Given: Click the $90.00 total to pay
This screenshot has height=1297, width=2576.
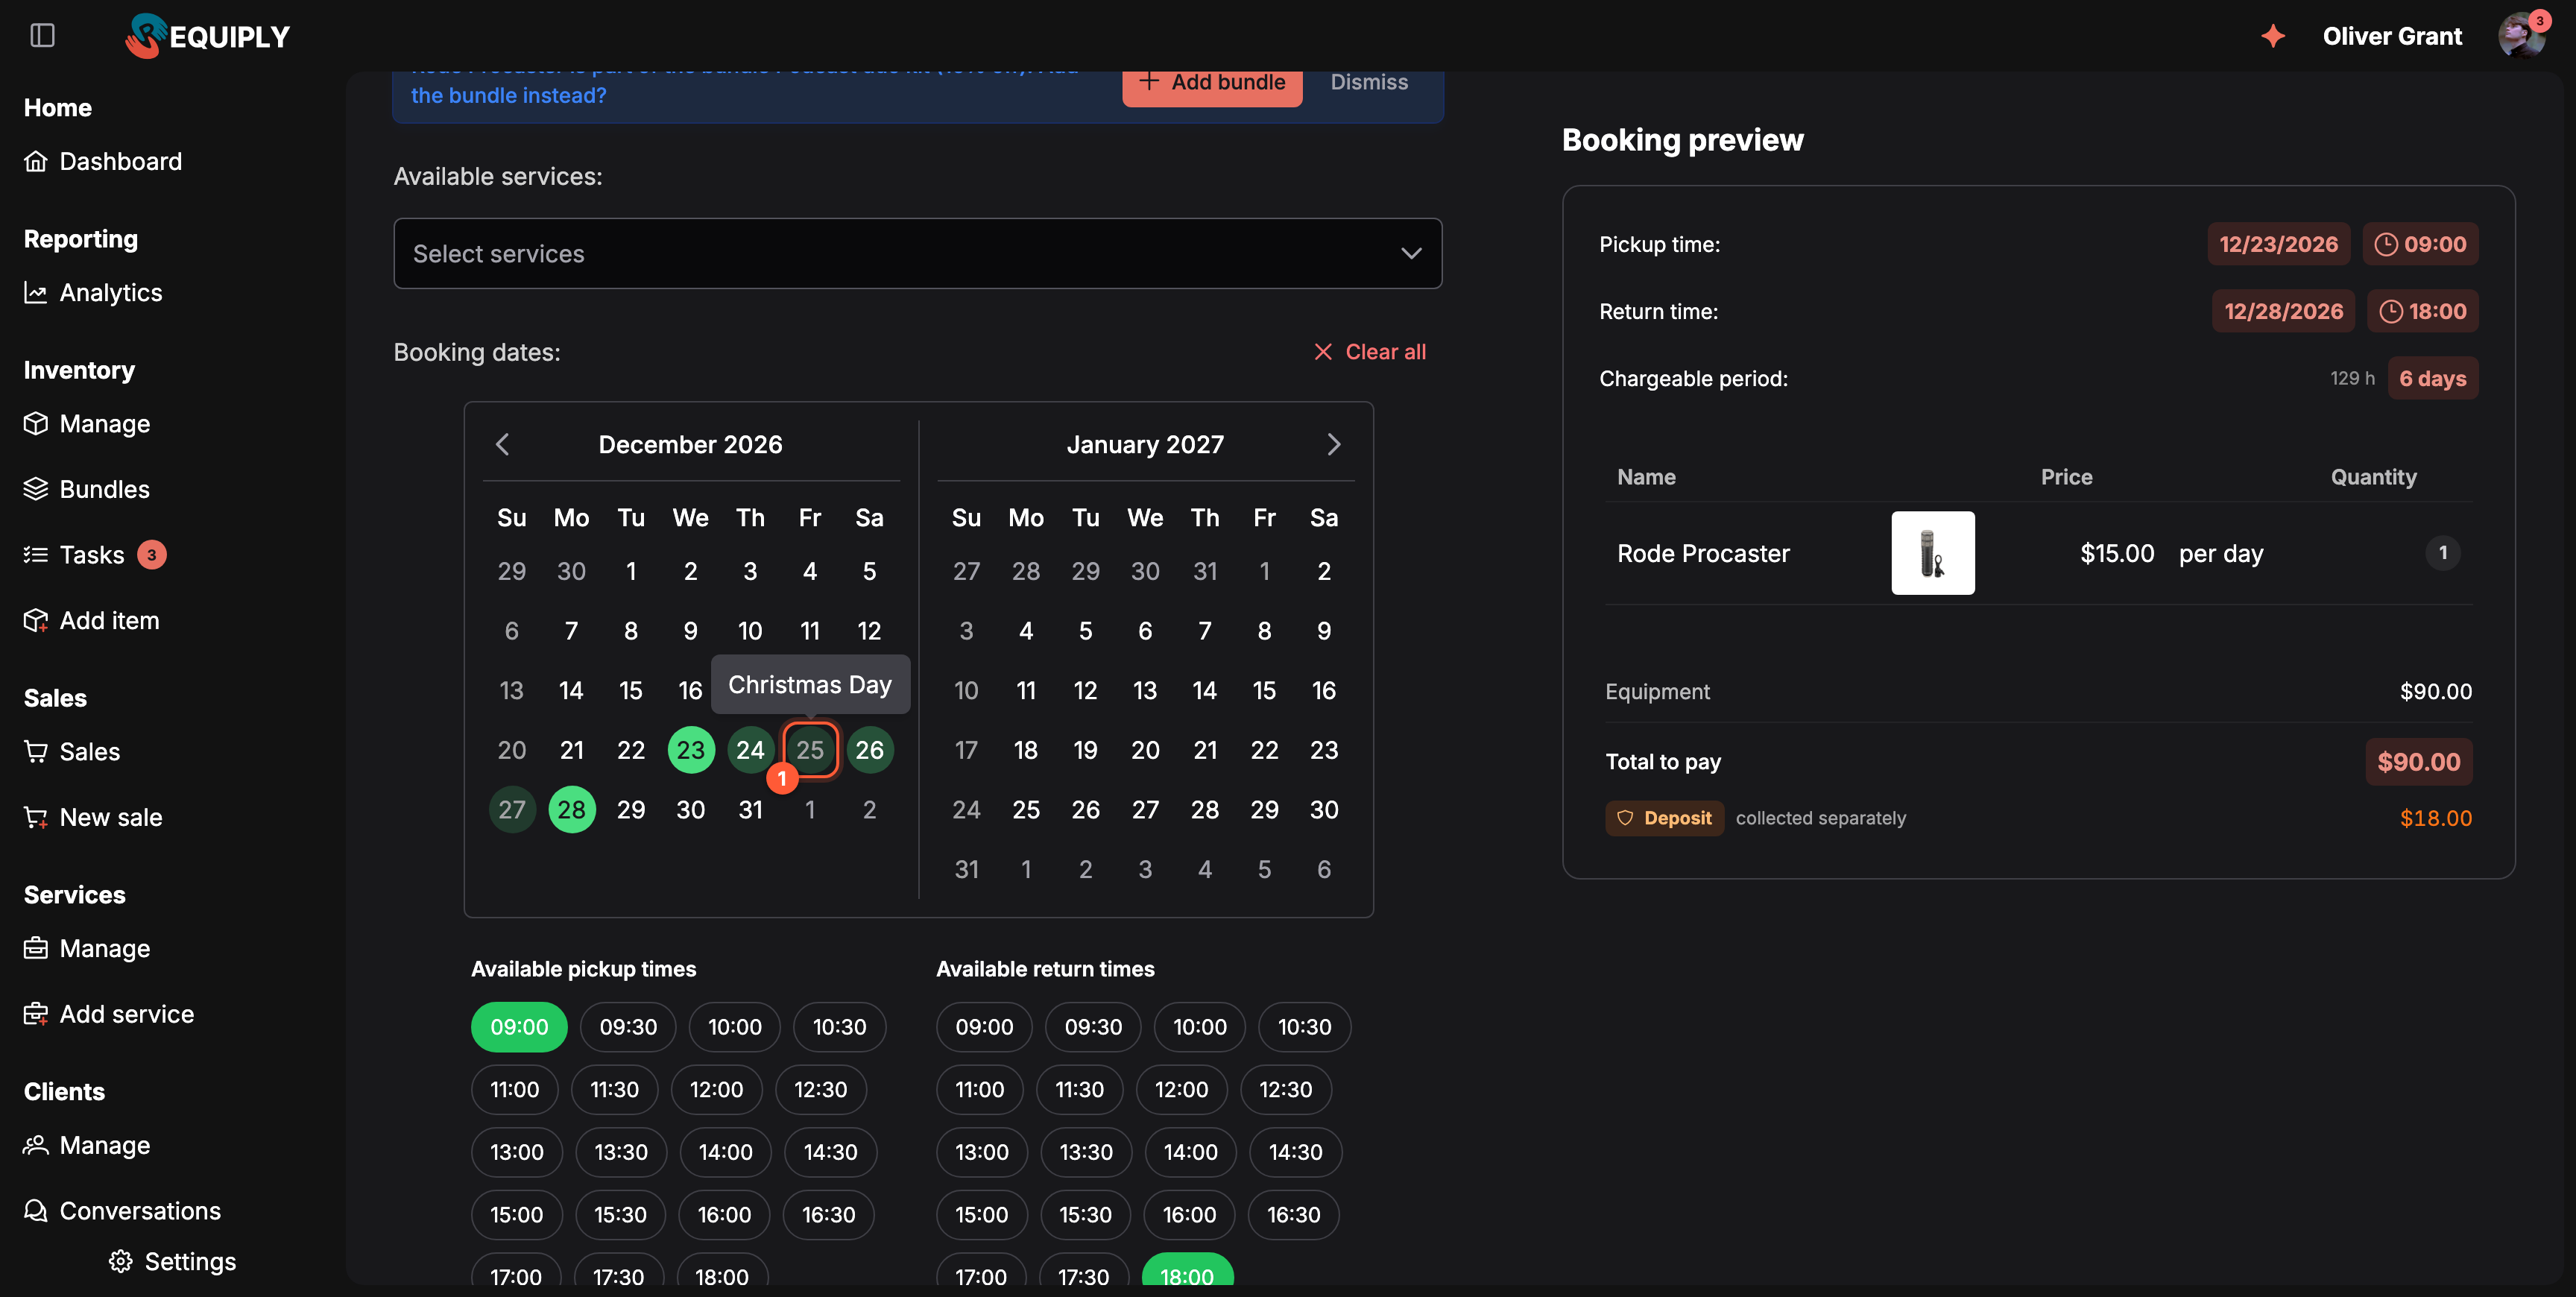Looking at the screenshot, I should [2418, 762].
